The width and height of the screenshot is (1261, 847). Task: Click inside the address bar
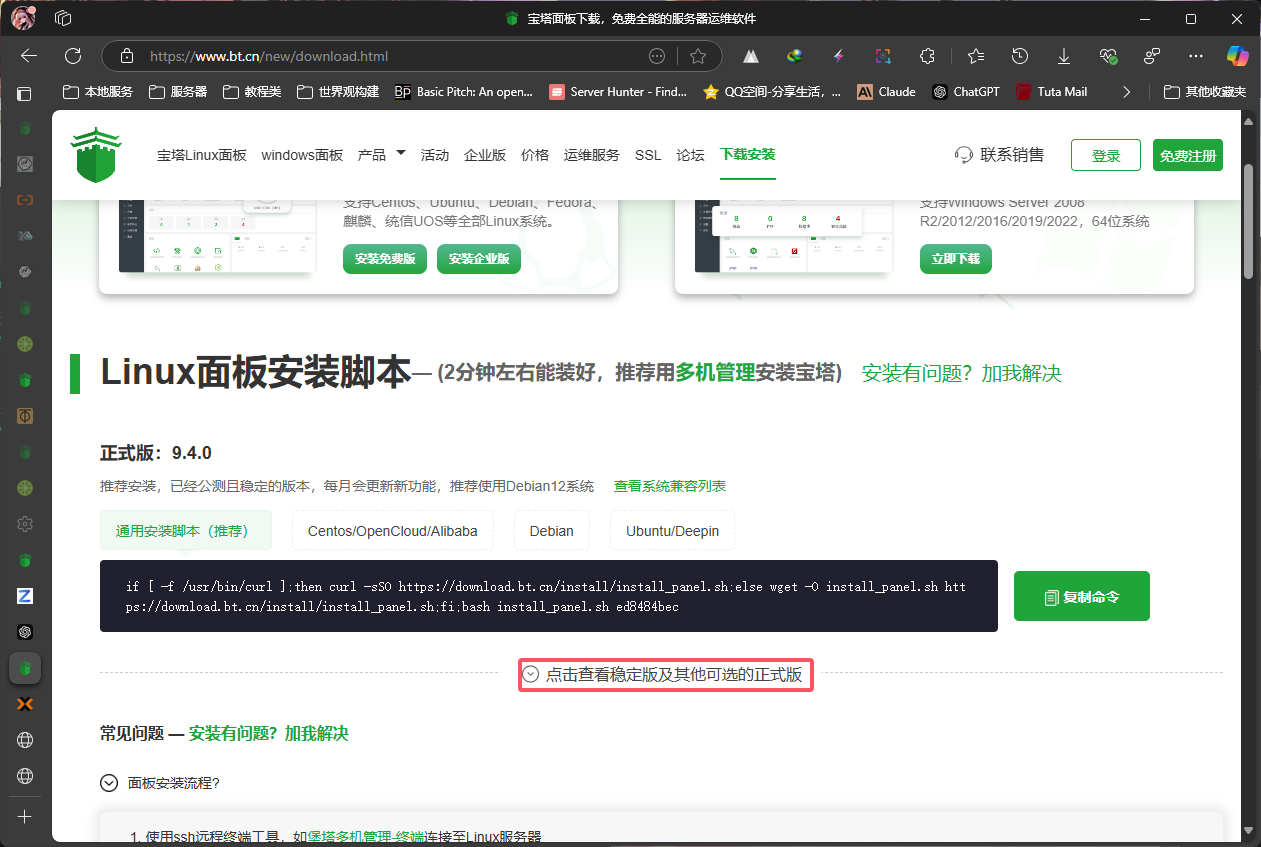(x=400, y=57)
